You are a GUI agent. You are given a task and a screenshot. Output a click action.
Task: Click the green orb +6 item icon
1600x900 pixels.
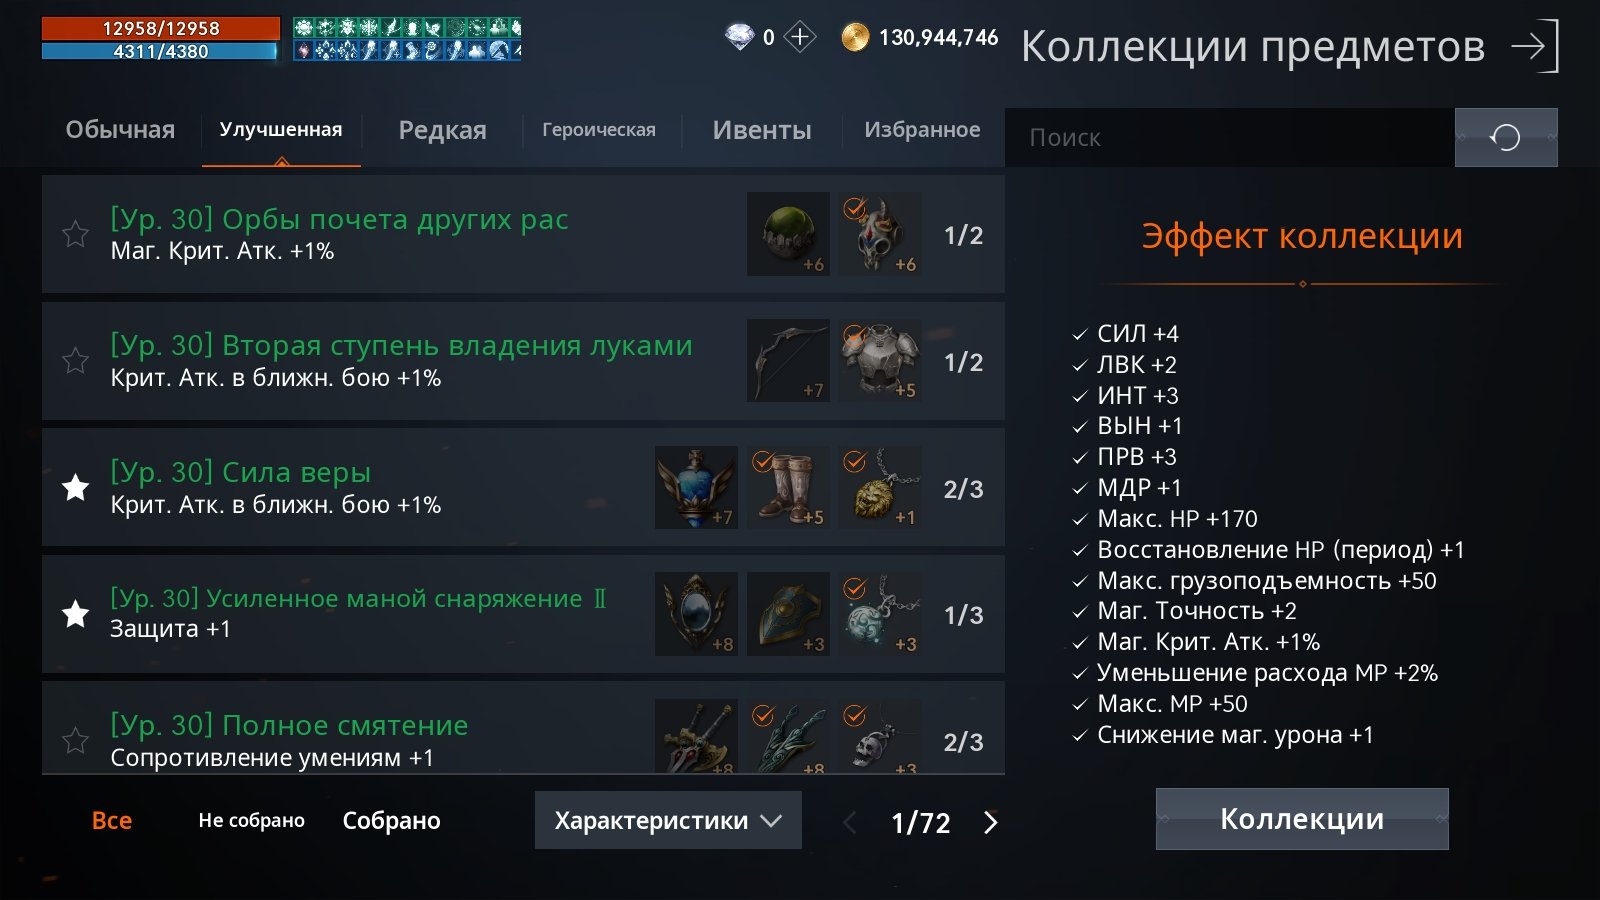(x=788, y=234)
